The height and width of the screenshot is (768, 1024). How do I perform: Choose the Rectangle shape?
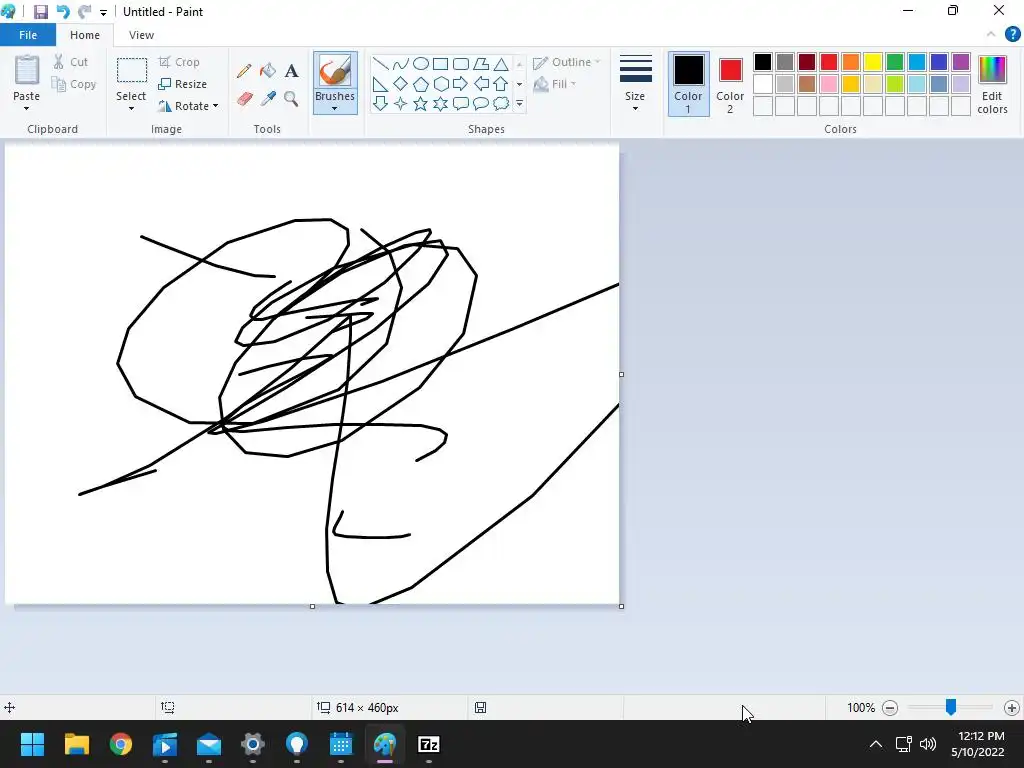click(441, 63)
